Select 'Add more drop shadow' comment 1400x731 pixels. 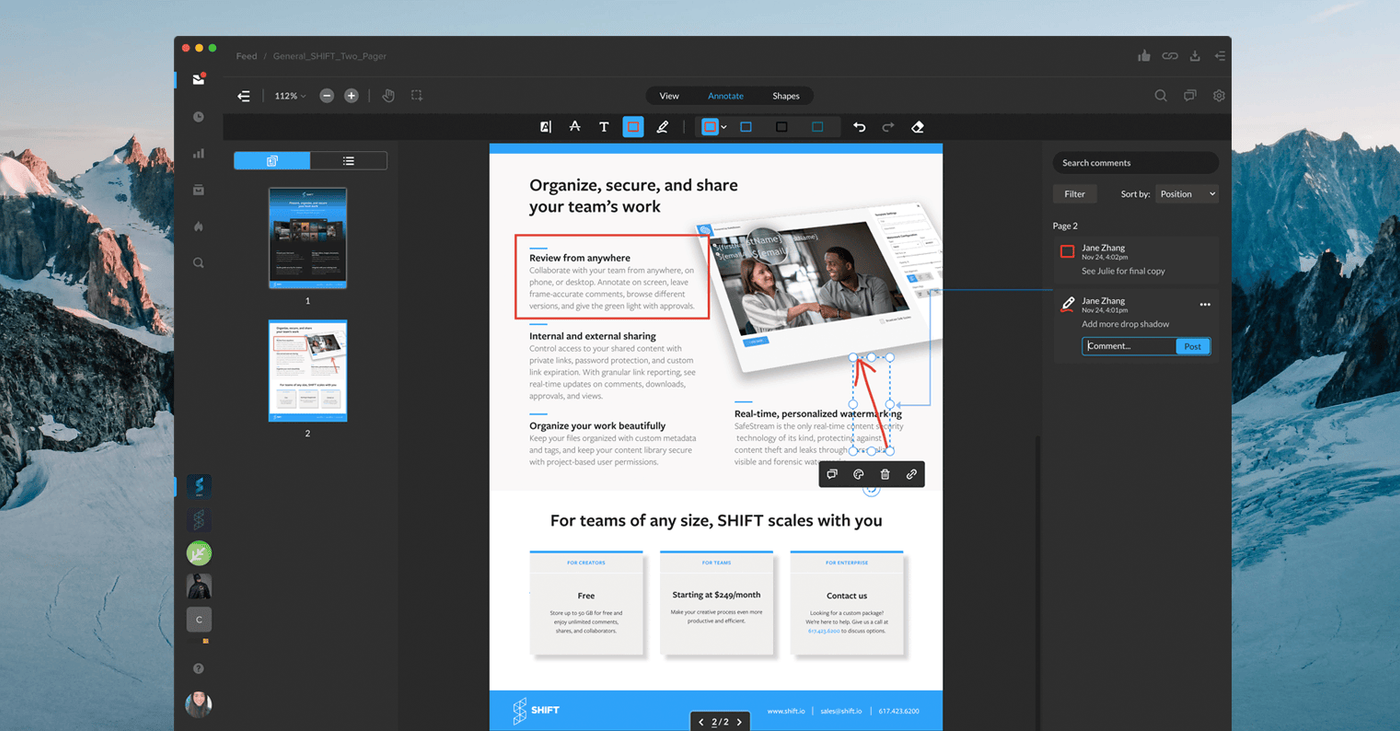pos(1125,324)
